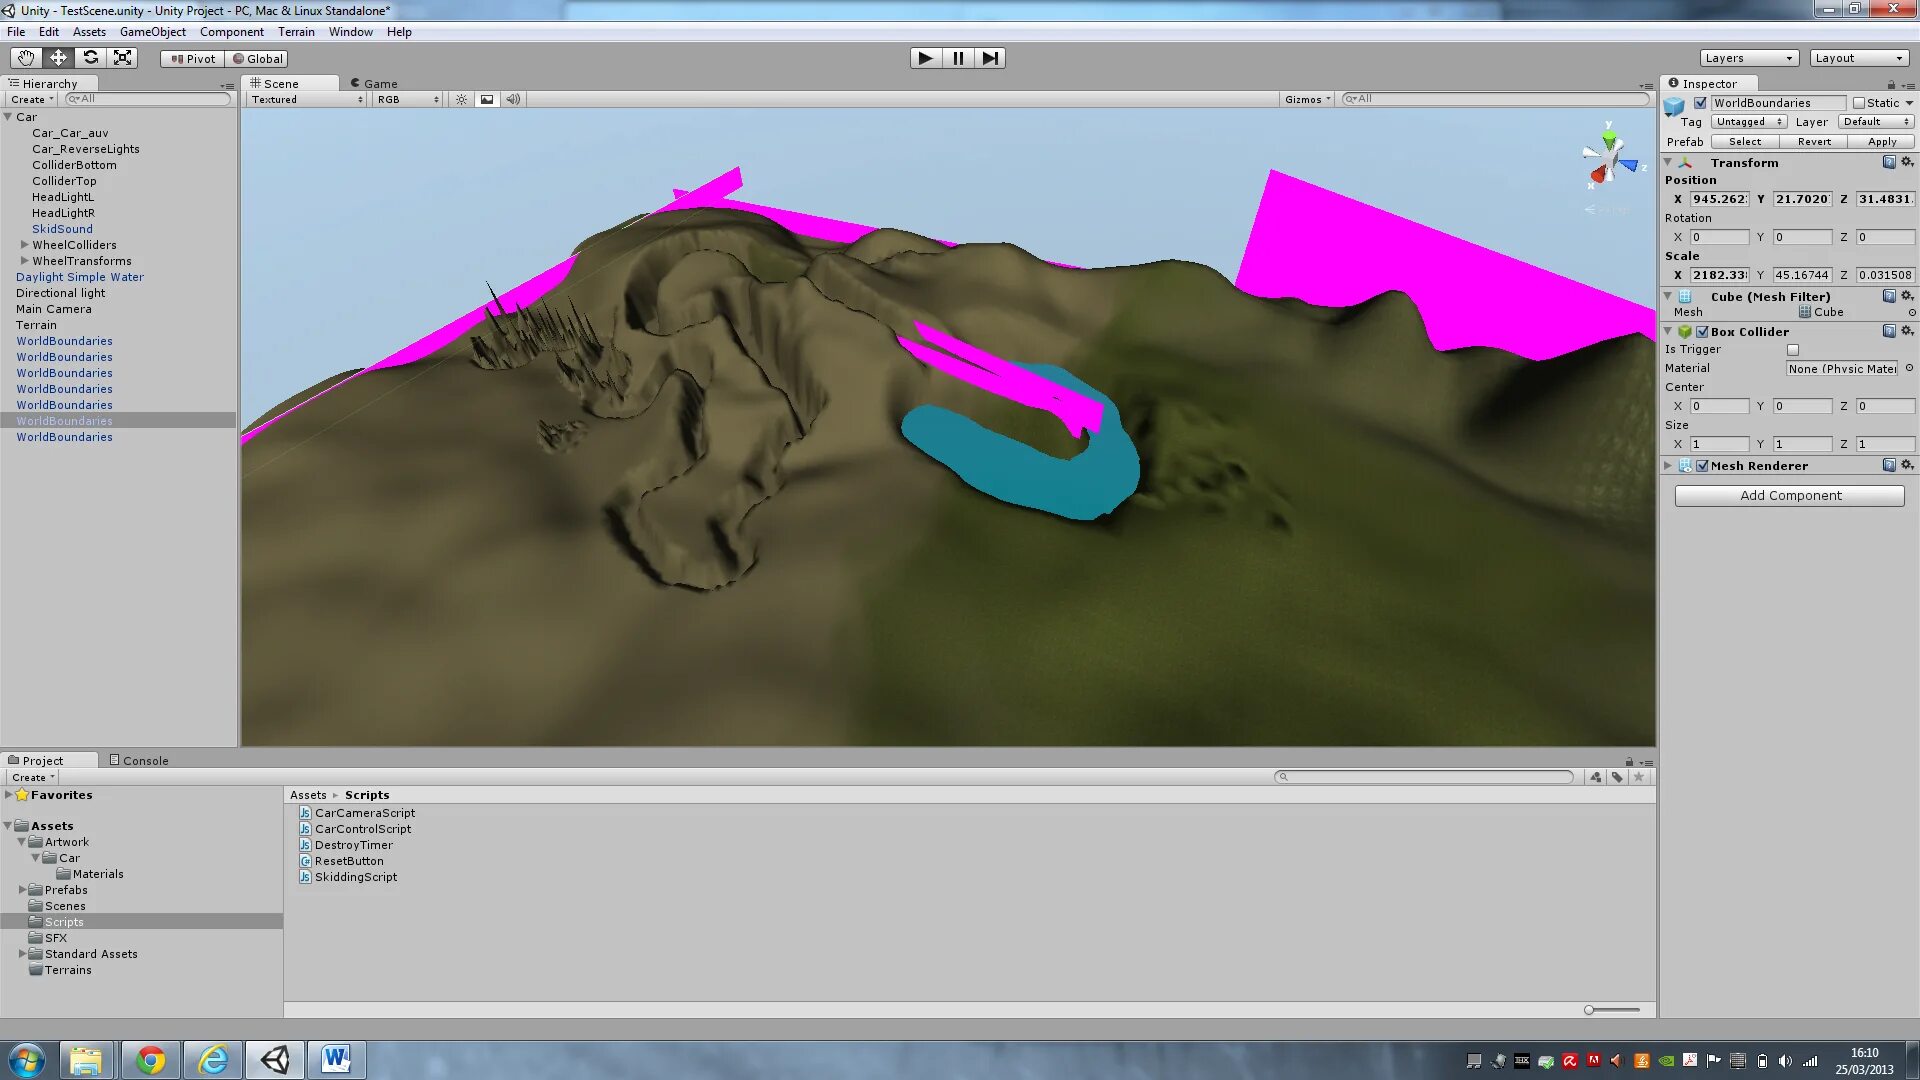Adjust the project icon size slider

point(1590,1010)
